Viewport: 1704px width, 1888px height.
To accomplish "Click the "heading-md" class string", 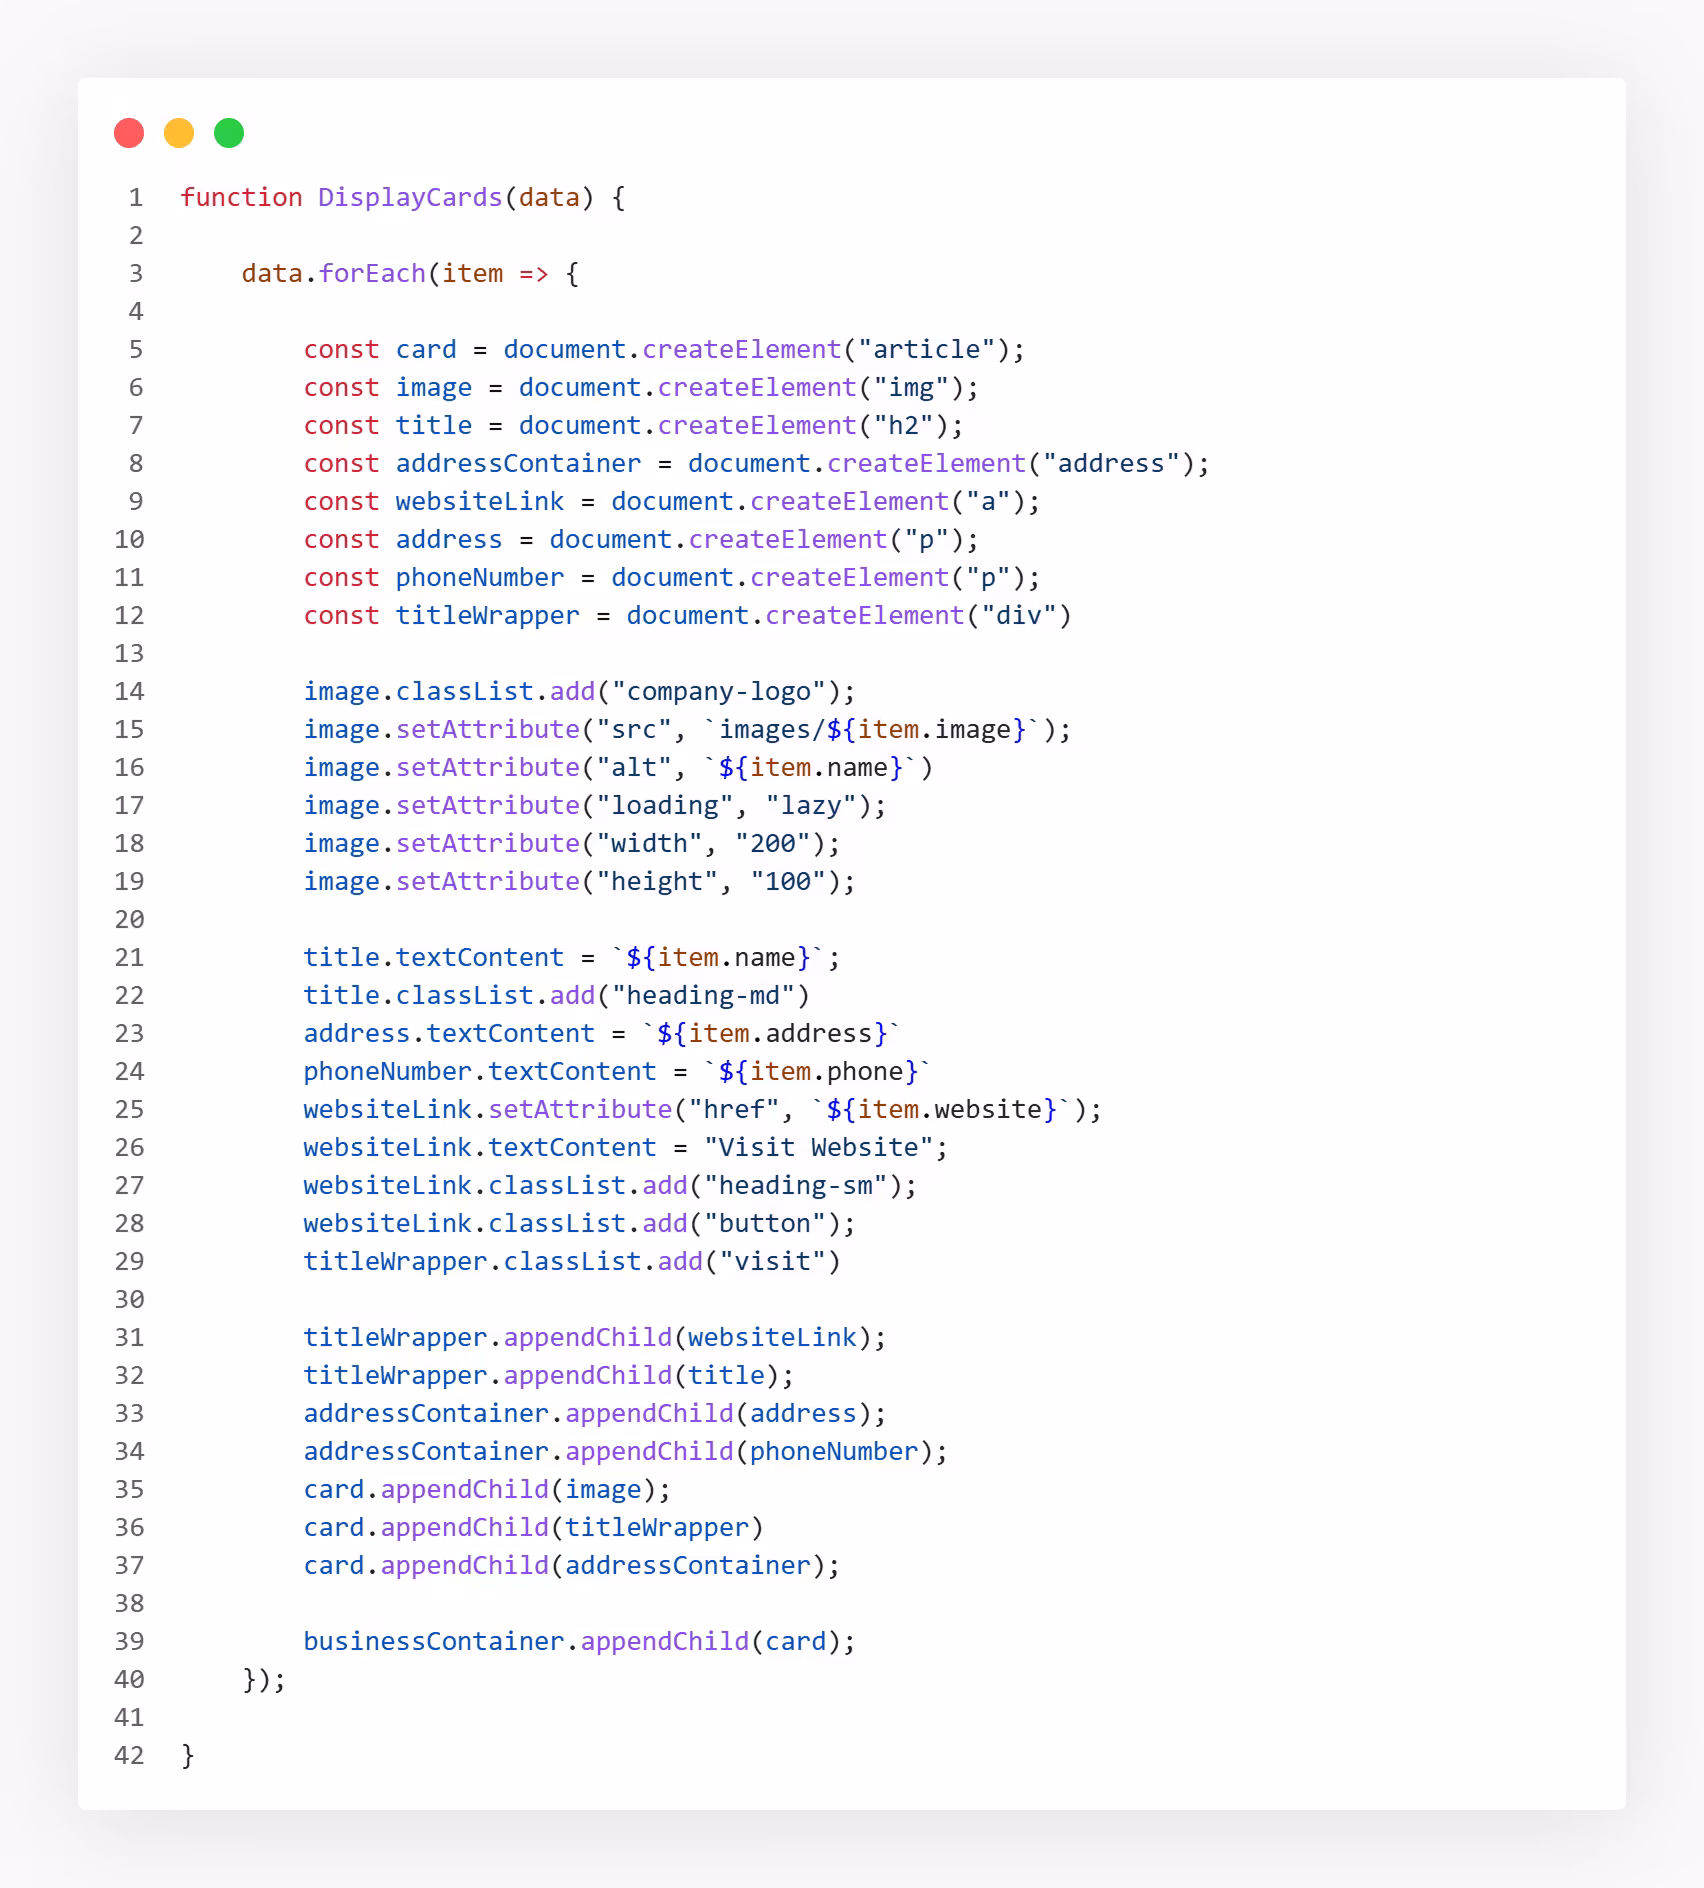I will tap(703, 995).
